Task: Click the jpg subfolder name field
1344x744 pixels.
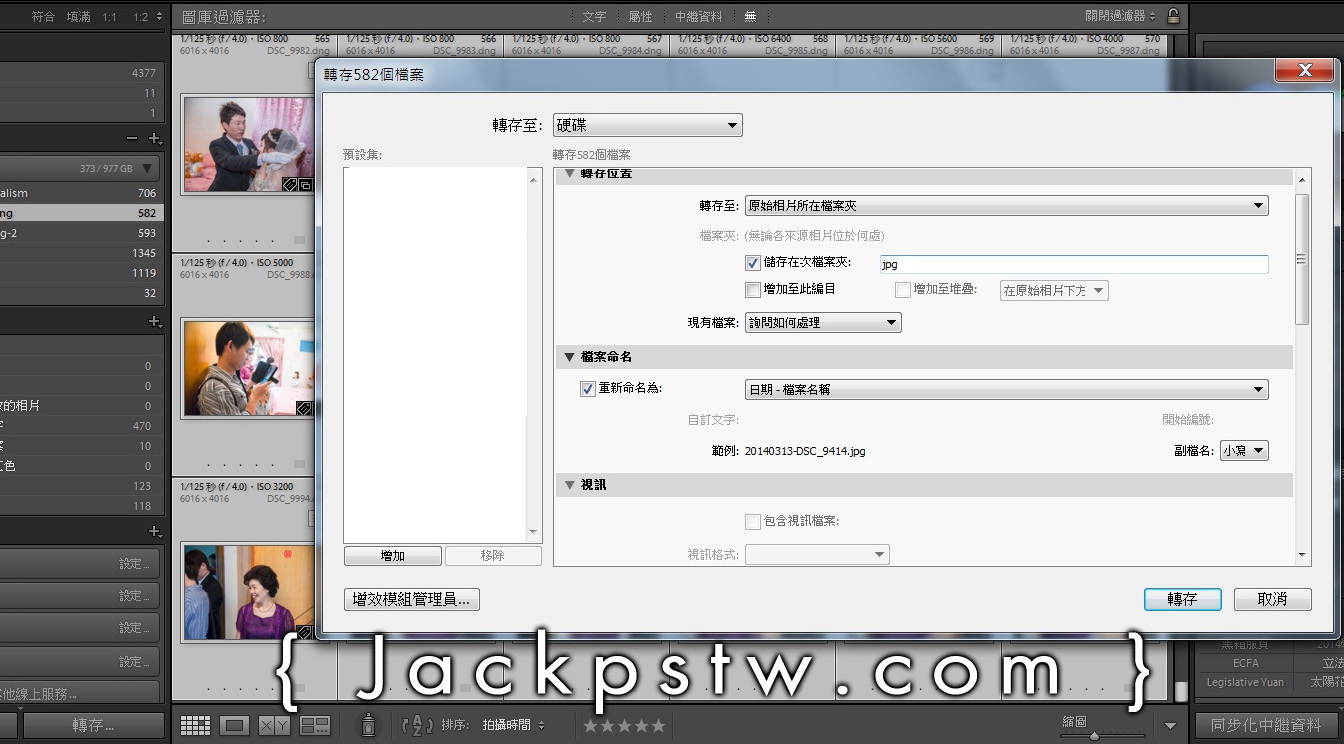Action: click(x=1072, y=264)
